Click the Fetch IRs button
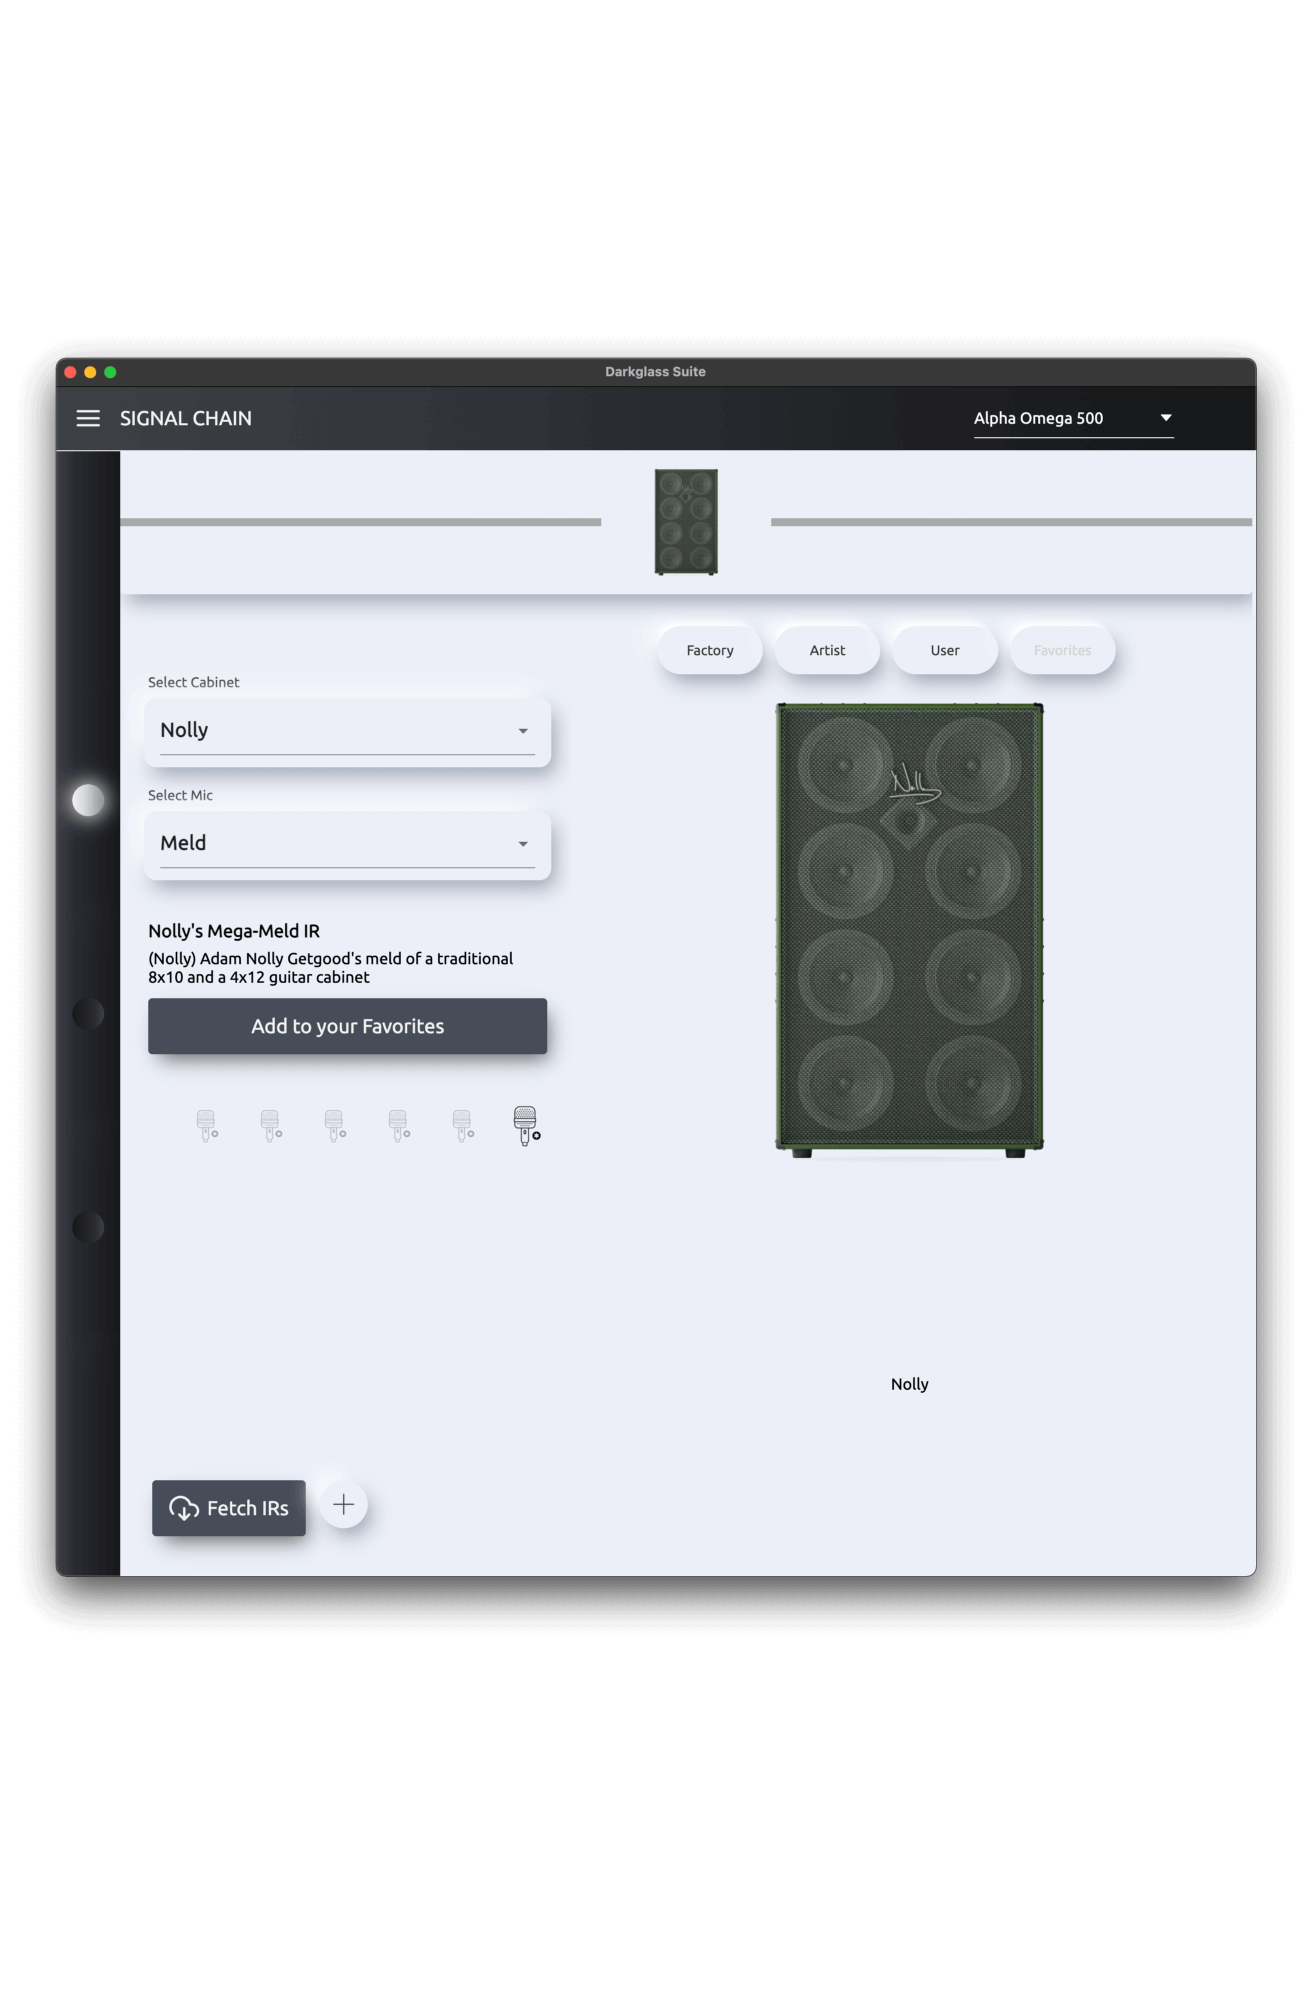 (x=229, y=1508)
